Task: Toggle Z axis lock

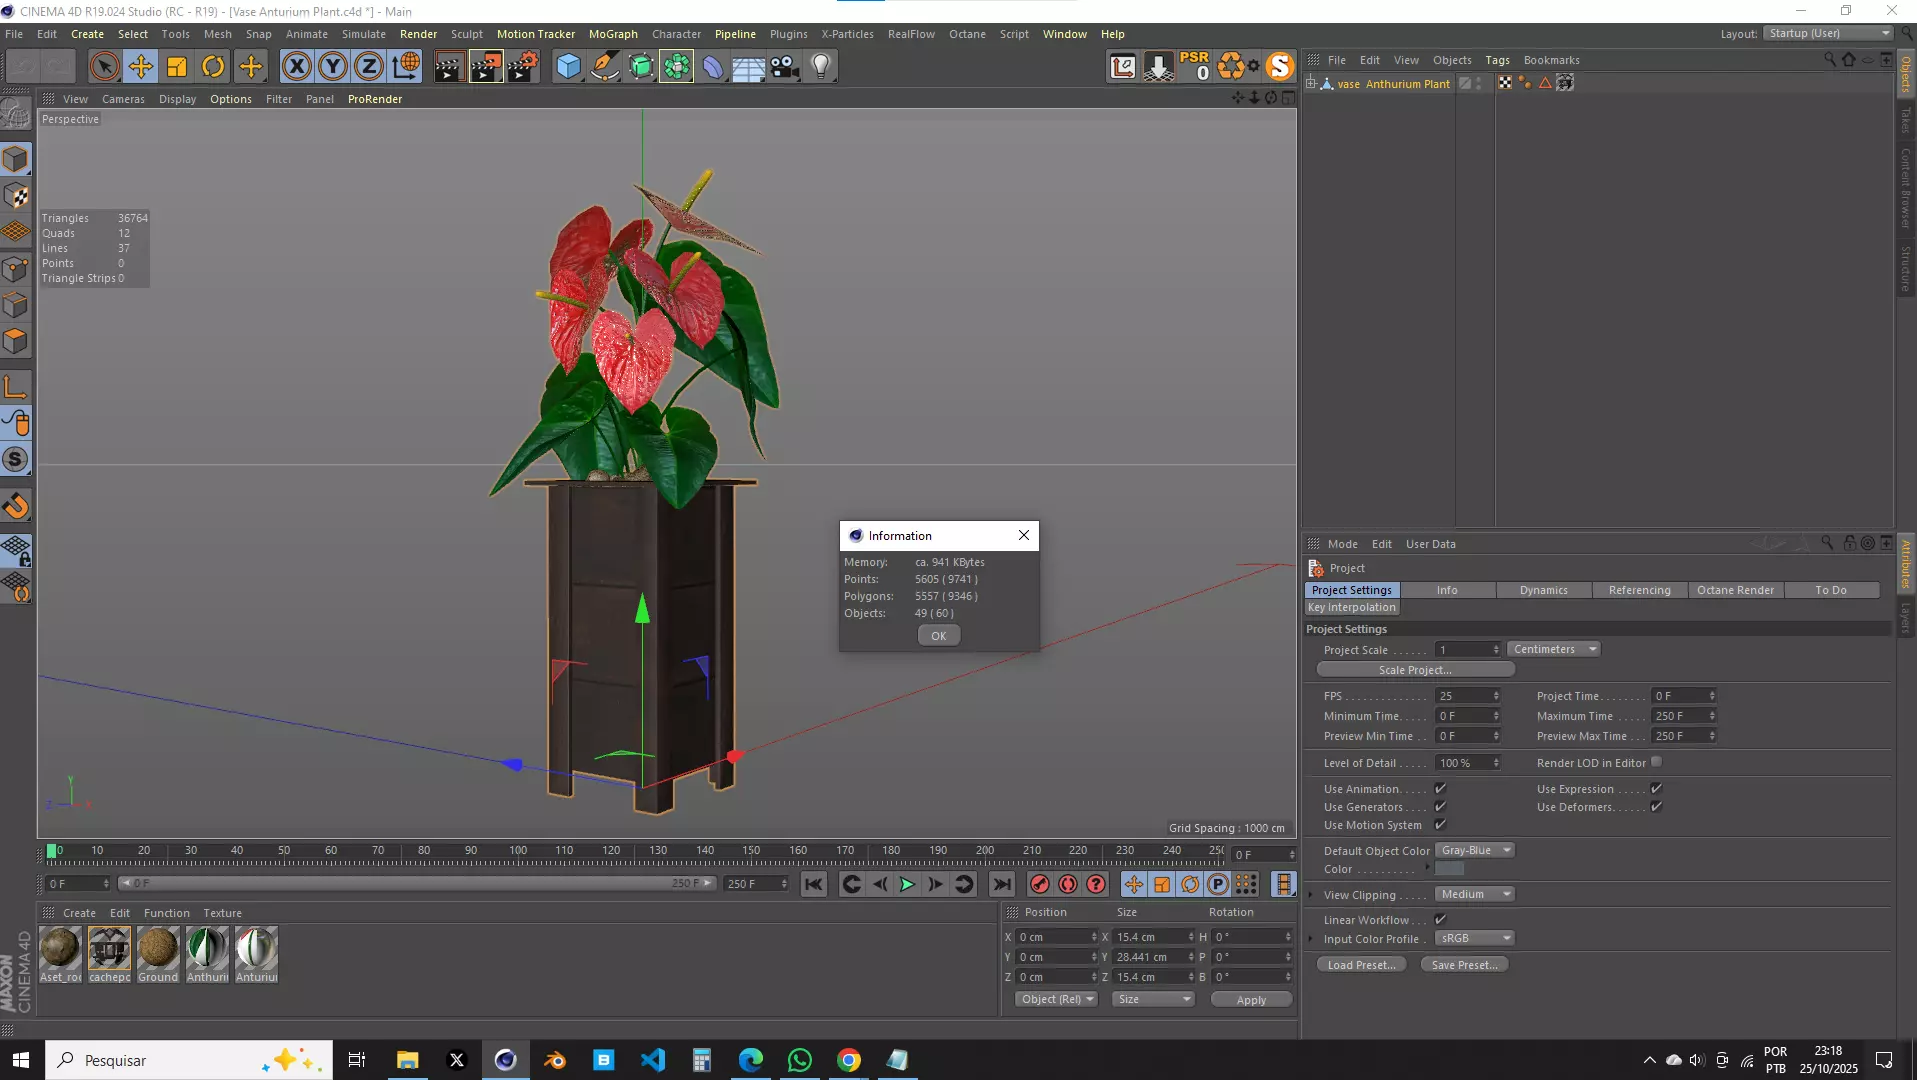Action: pyautogui.click(x=368, y=67)
